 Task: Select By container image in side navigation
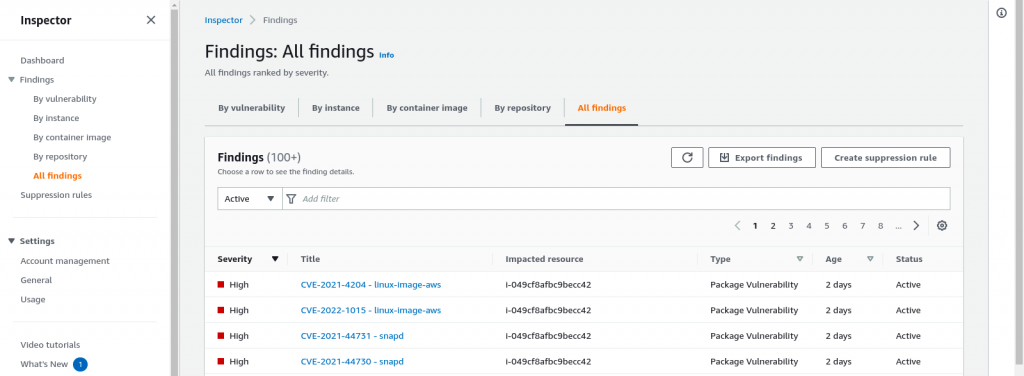(72, 138)
